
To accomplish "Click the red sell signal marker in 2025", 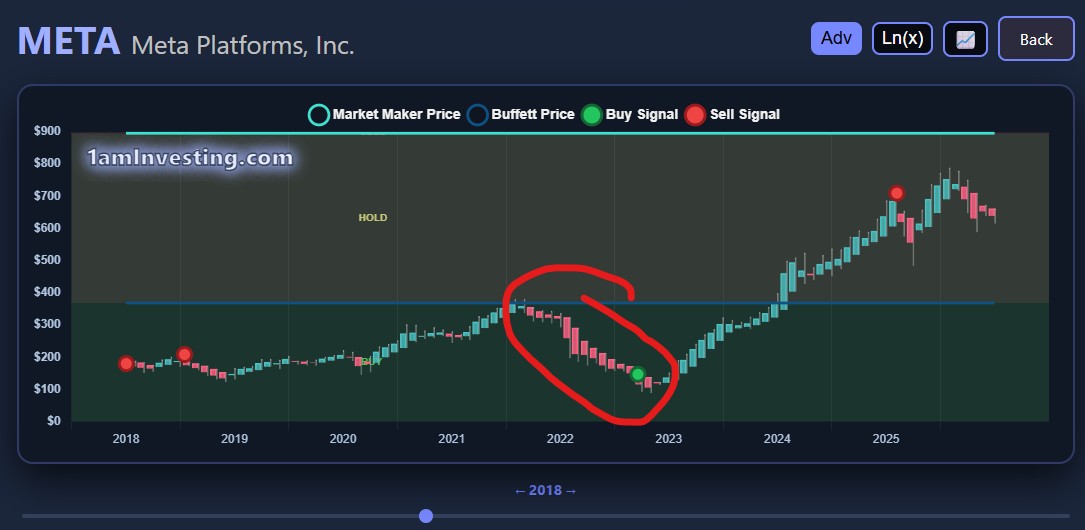I will pyautogui.click(x=897, y=193).
